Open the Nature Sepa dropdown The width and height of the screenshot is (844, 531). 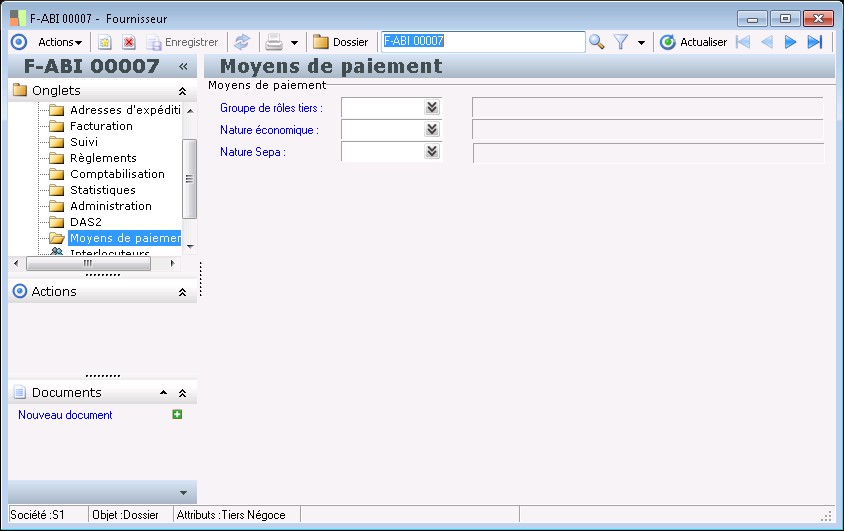pos(432,152)
